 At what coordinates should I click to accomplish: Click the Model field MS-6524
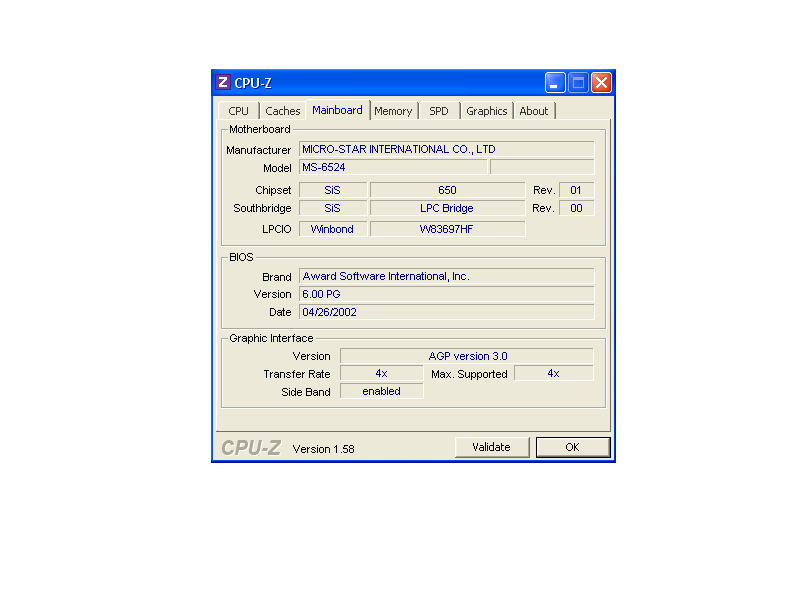click(x=393, y=167)
